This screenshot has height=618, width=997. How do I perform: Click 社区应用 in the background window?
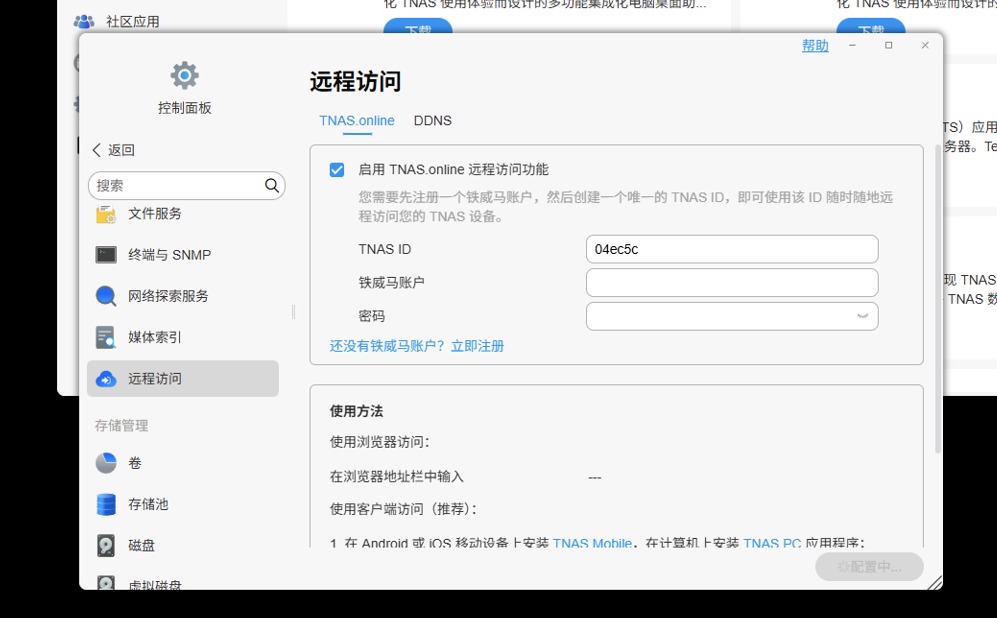pos(133,22)
